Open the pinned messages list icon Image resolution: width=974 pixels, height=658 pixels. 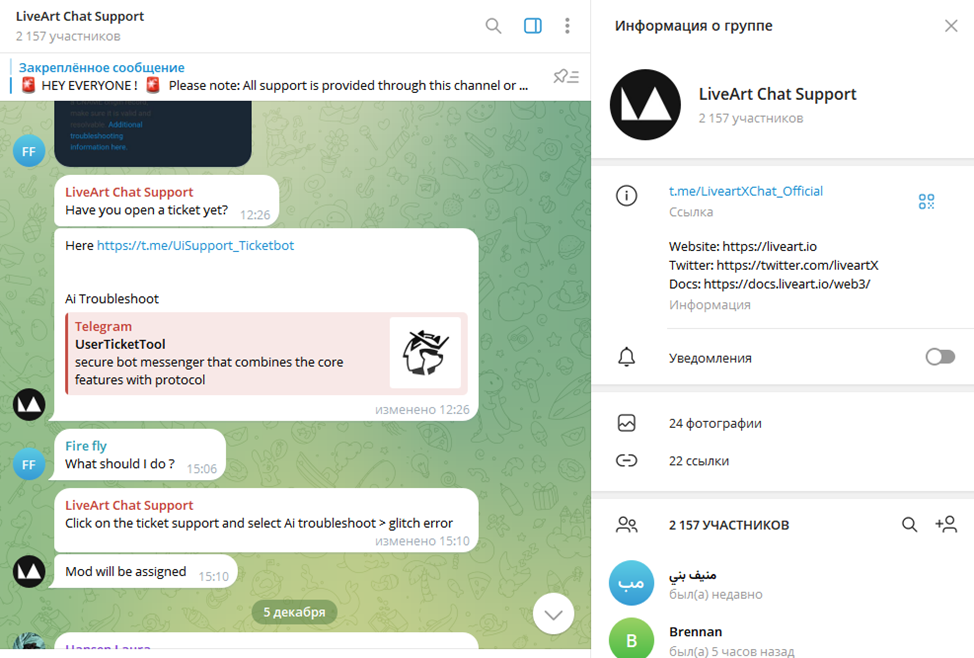[x=566, y=76]
